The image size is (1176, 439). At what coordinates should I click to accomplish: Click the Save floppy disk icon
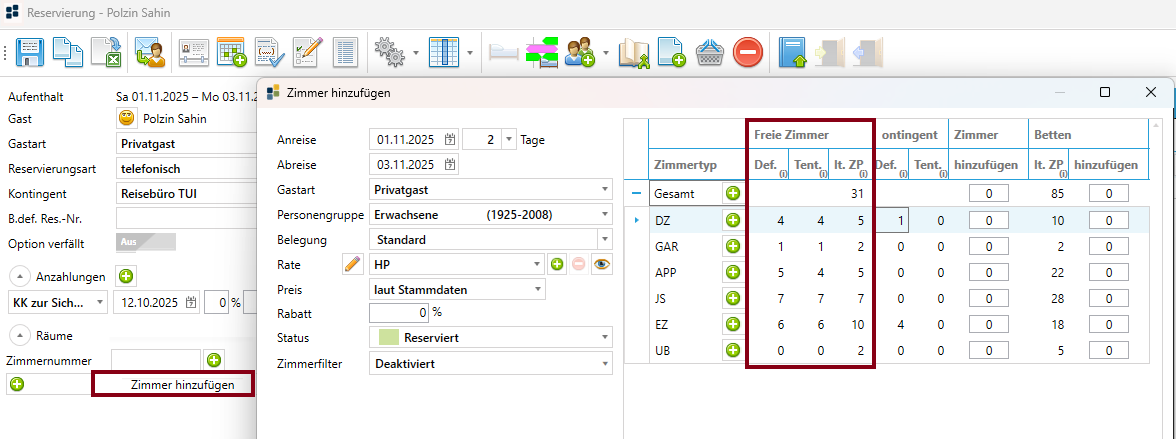pyautogui.click(x=30, y=52)
